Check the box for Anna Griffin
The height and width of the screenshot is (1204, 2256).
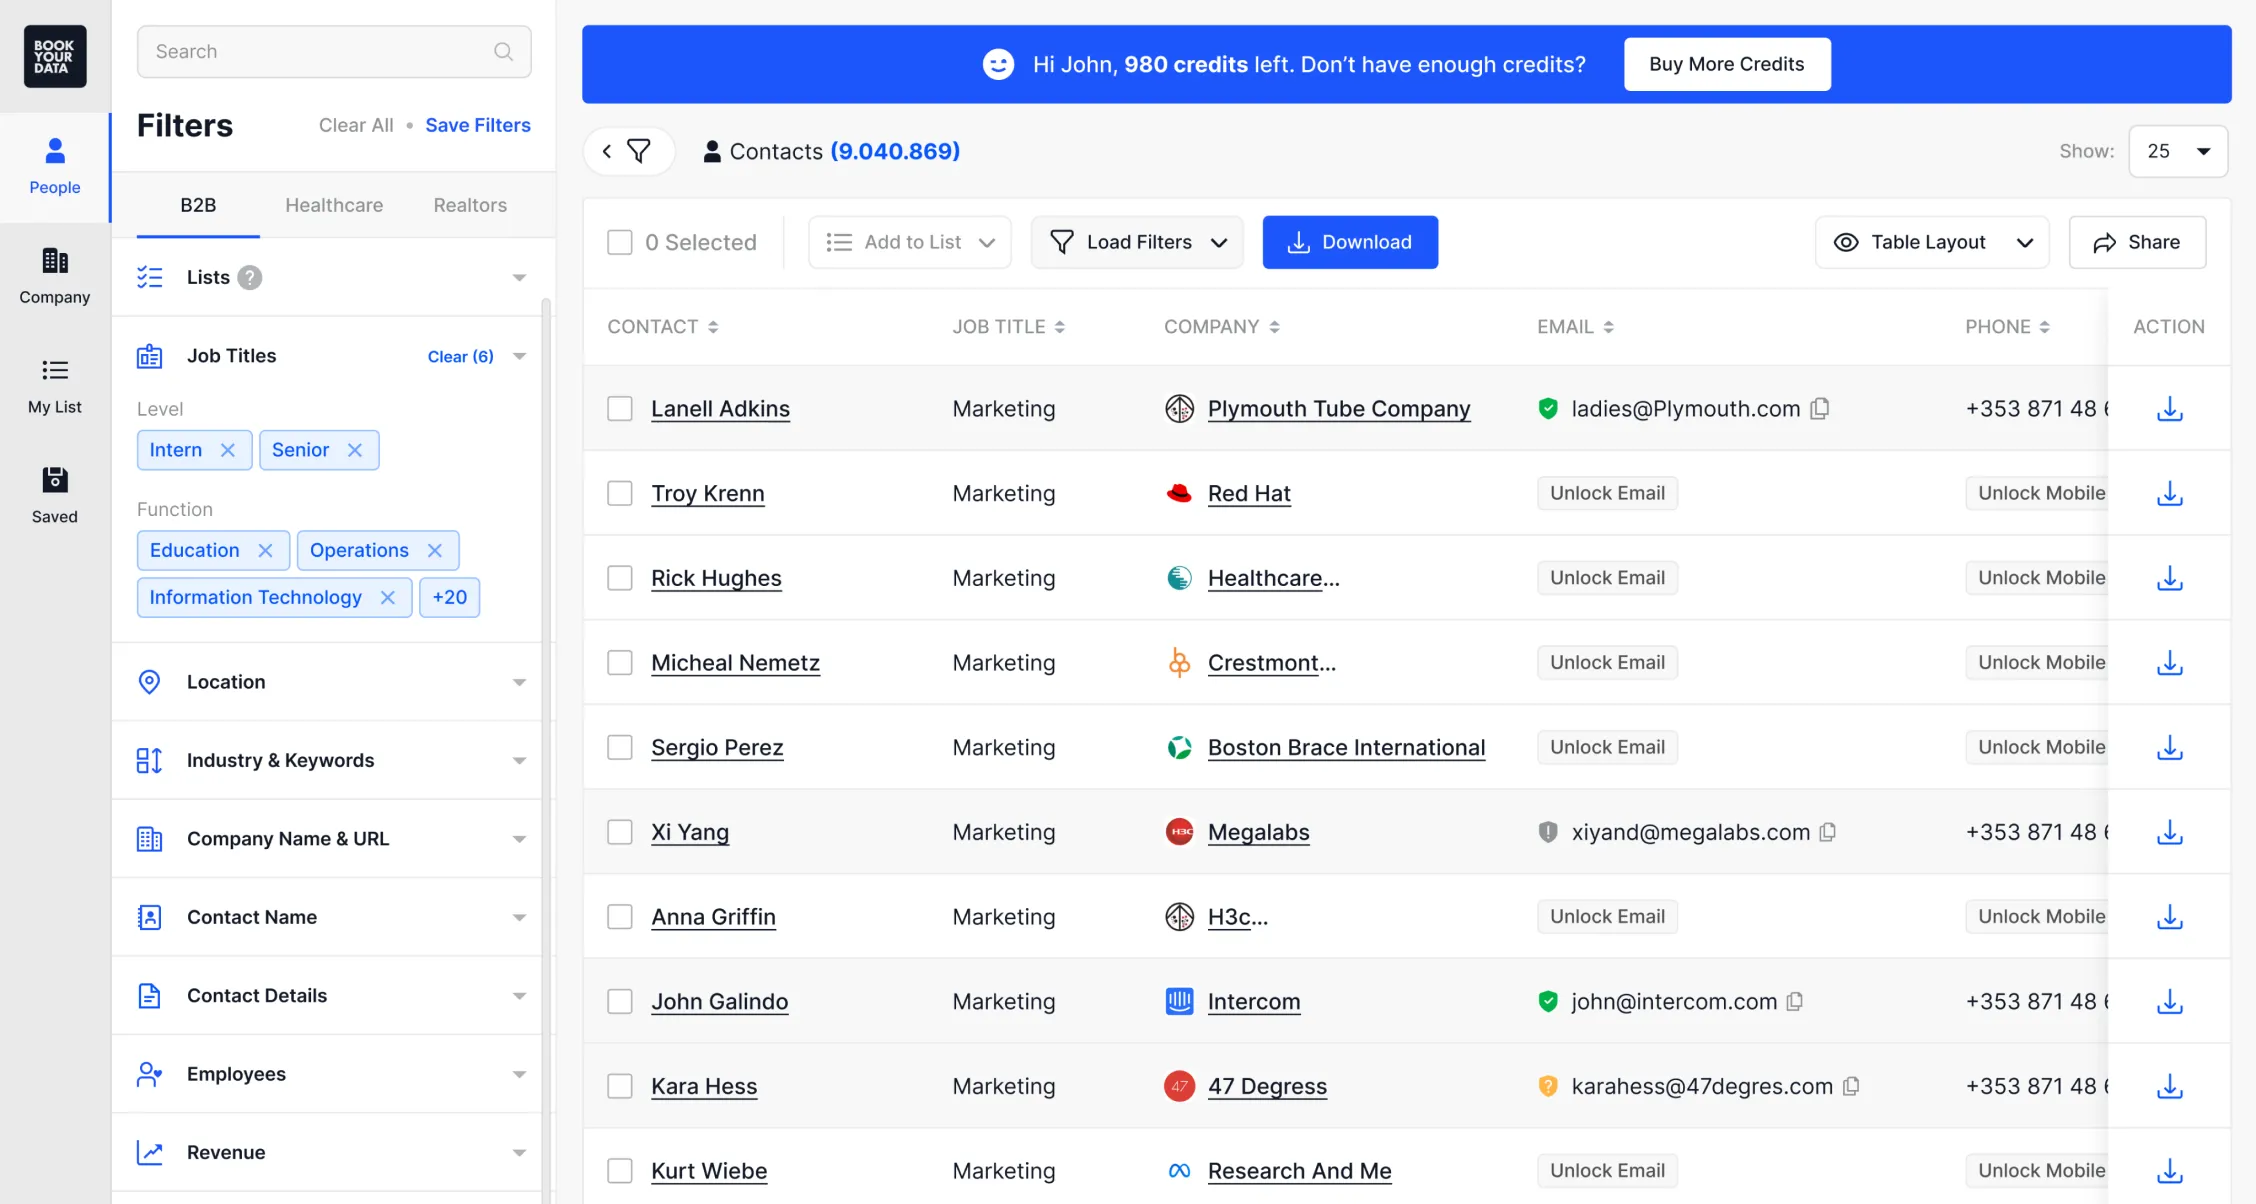(620, 916)
